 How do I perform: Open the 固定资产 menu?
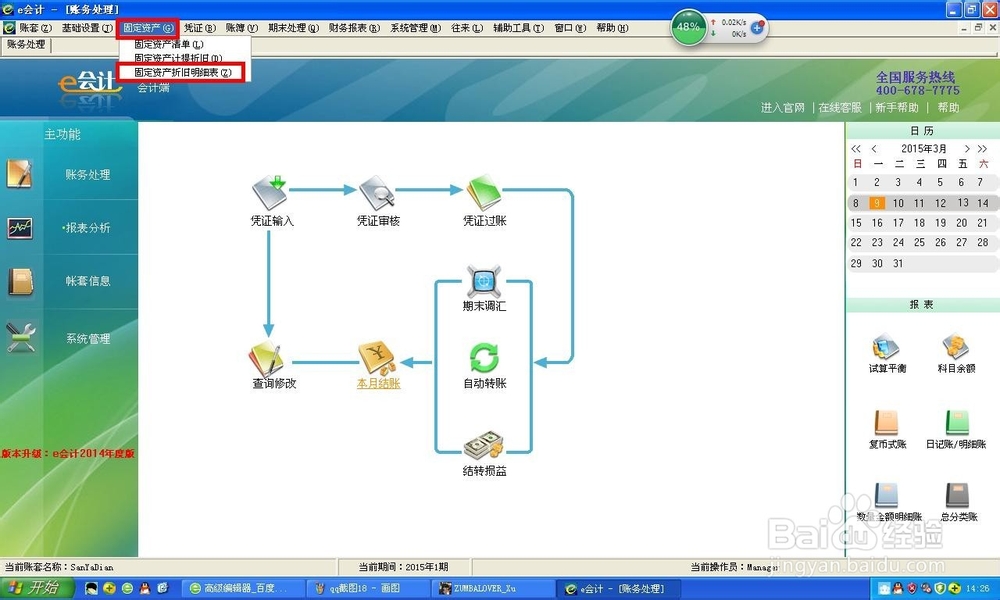(148, 28)
